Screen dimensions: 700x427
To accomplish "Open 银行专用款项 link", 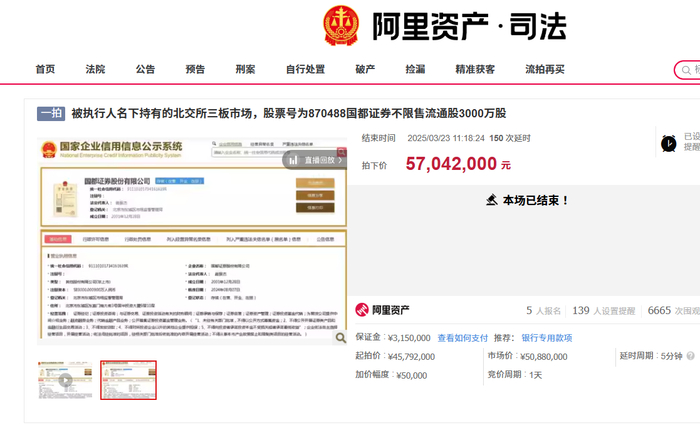I will click(547, 338).
